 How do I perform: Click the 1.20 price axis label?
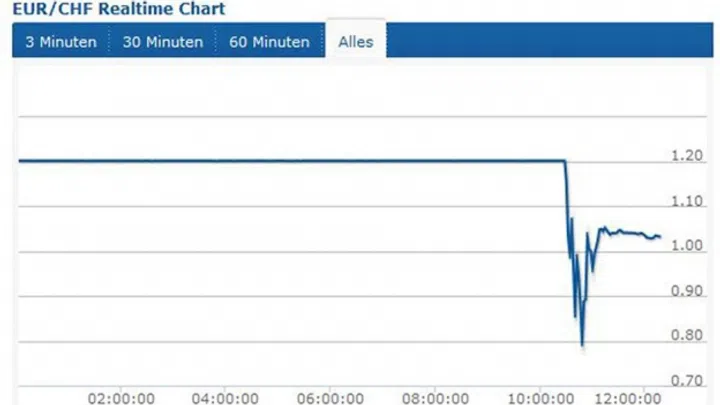687,155
